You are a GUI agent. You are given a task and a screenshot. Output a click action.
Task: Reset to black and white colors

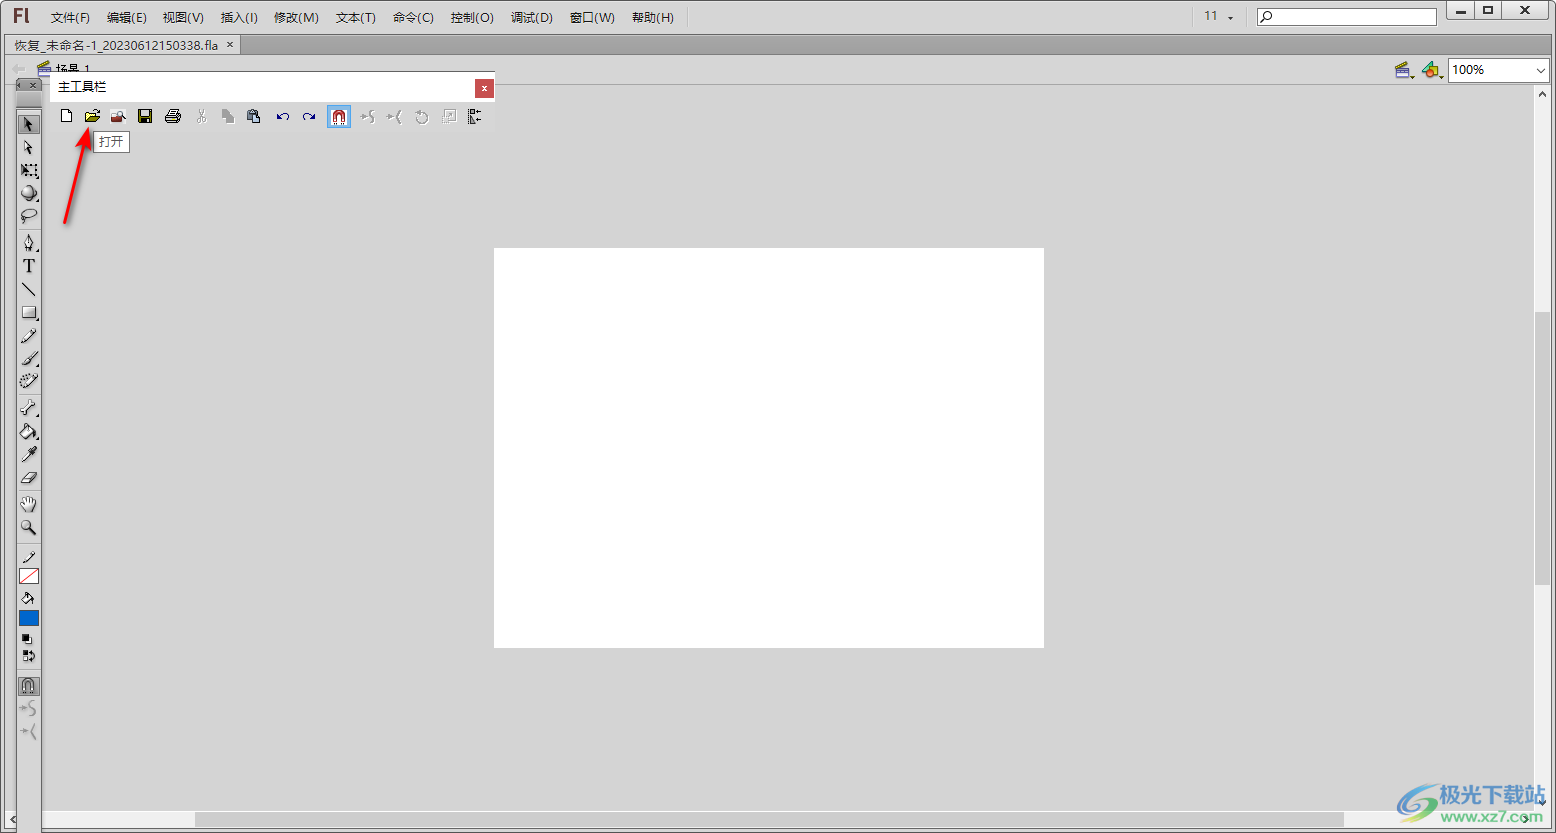pos(28,638)
